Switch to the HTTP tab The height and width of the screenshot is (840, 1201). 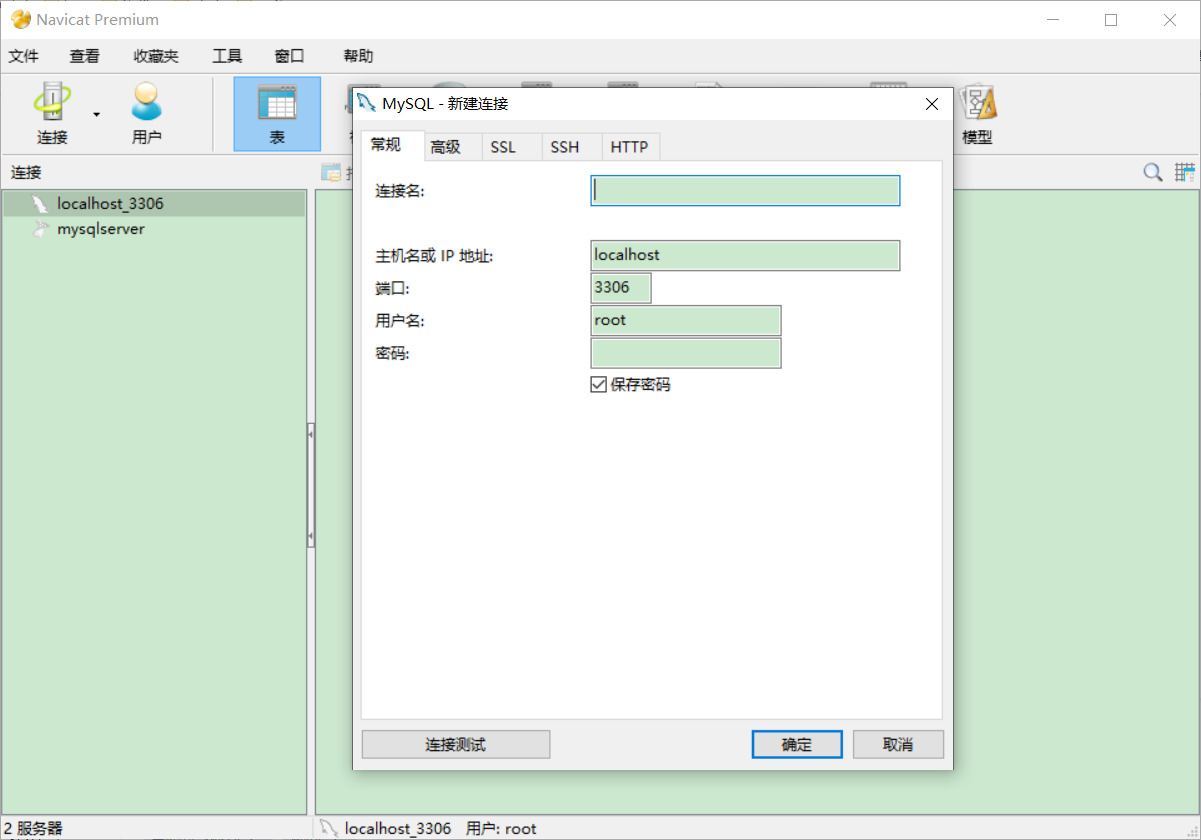[630, 147]
